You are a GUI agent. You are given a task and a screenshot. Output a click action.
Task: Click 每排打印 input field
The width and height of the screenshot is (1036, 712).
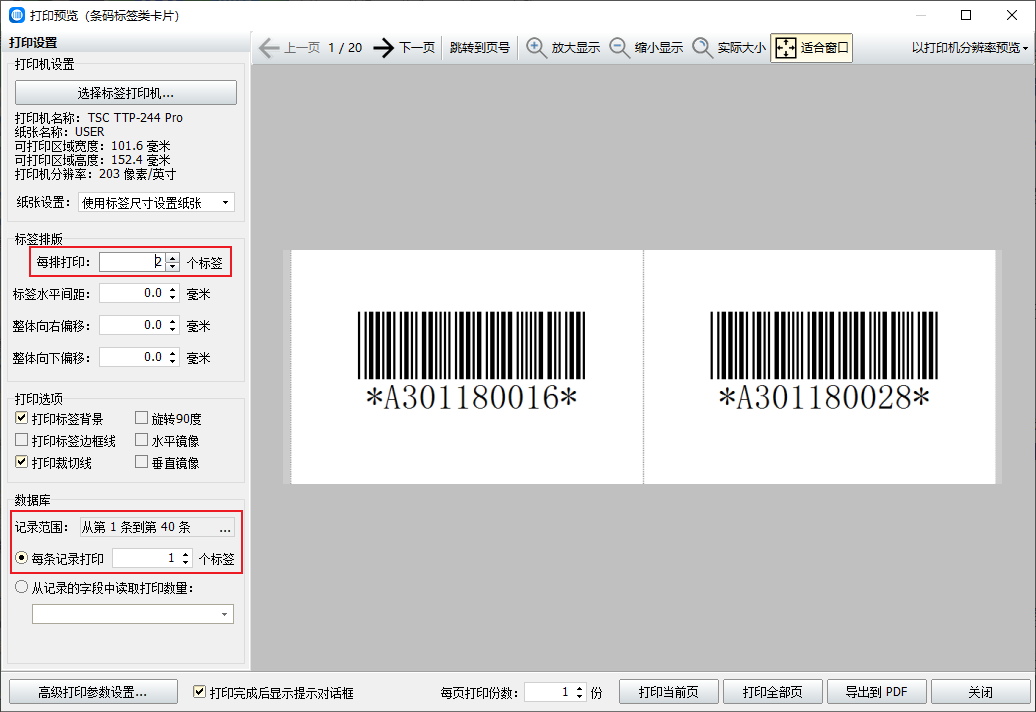pyautogui.click(x=132, y=262)
